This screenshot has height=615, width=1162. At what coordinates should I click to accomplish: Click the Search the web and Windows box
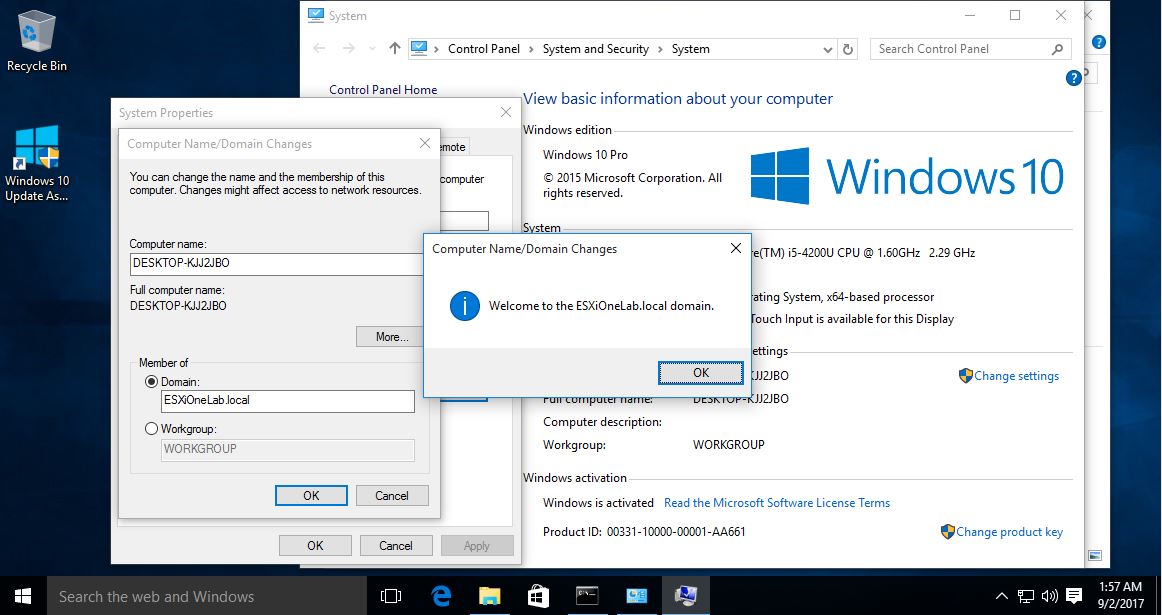click(207, 596)
